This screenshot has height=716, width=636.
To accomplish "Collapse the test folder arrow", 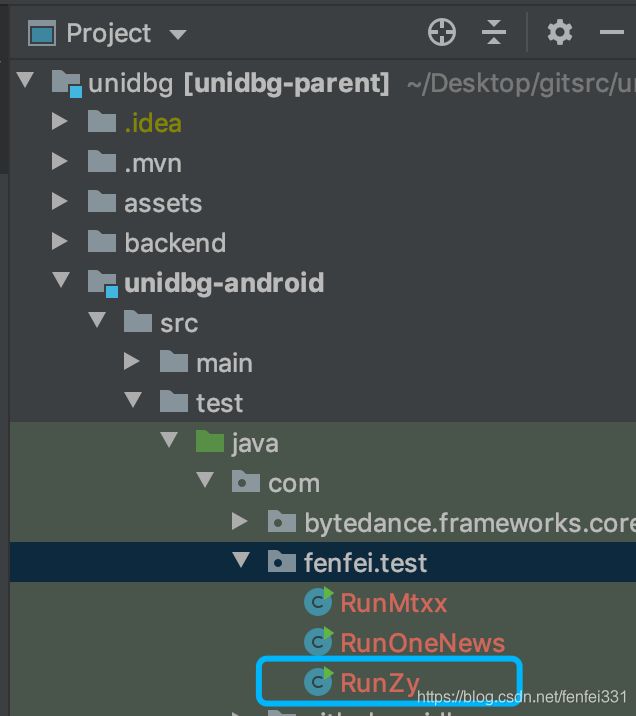I will click(133, 400).
